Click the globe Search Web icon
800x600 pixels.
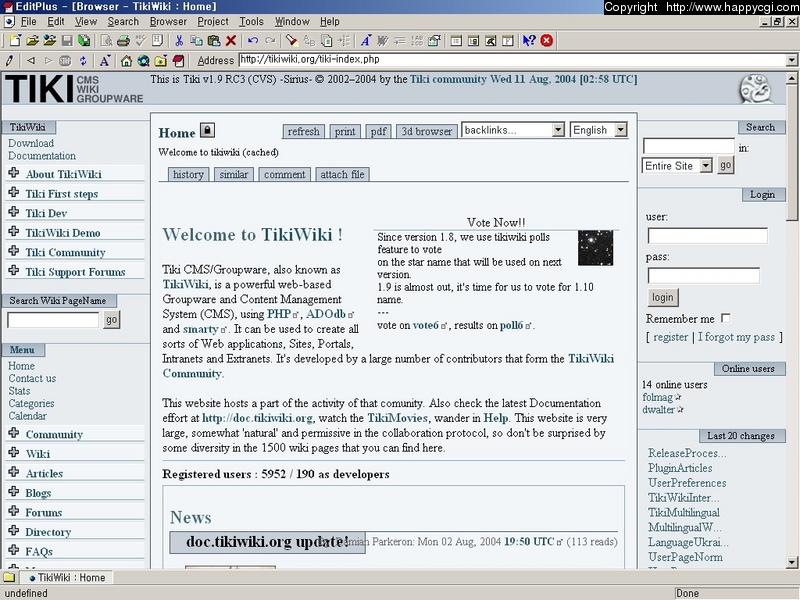click(x=143, y=61)
